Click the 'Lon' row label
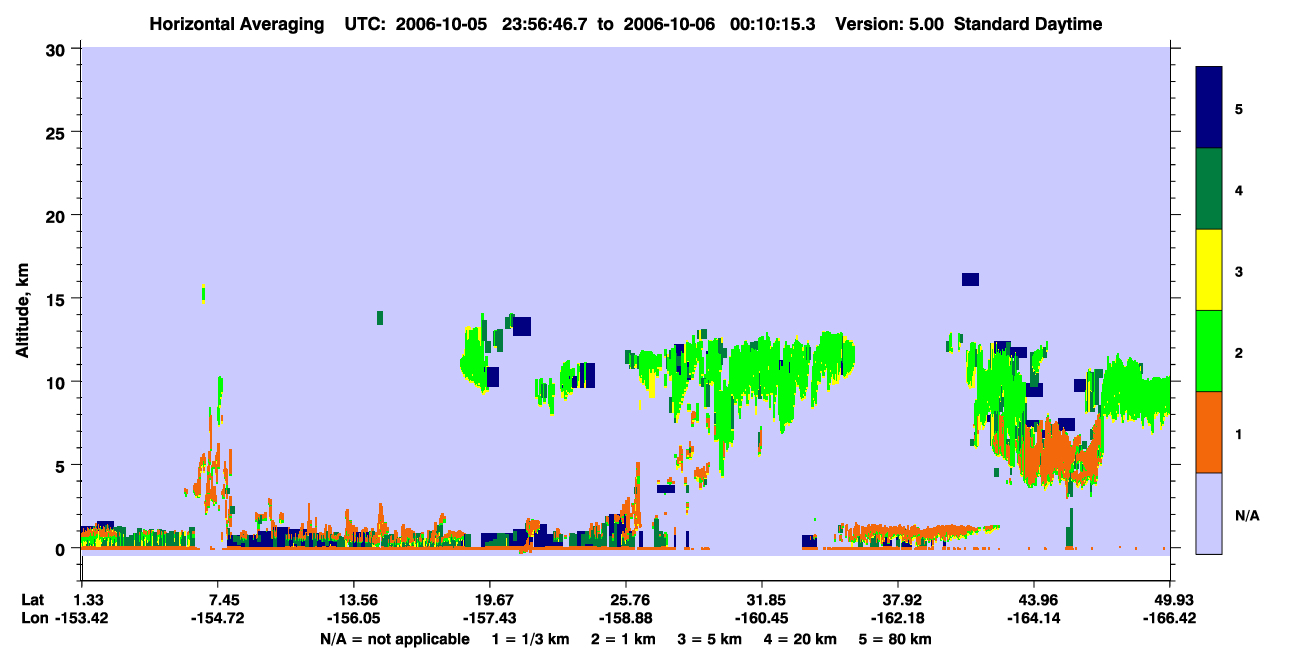The image size is (1300, 667). pos(33,618)
